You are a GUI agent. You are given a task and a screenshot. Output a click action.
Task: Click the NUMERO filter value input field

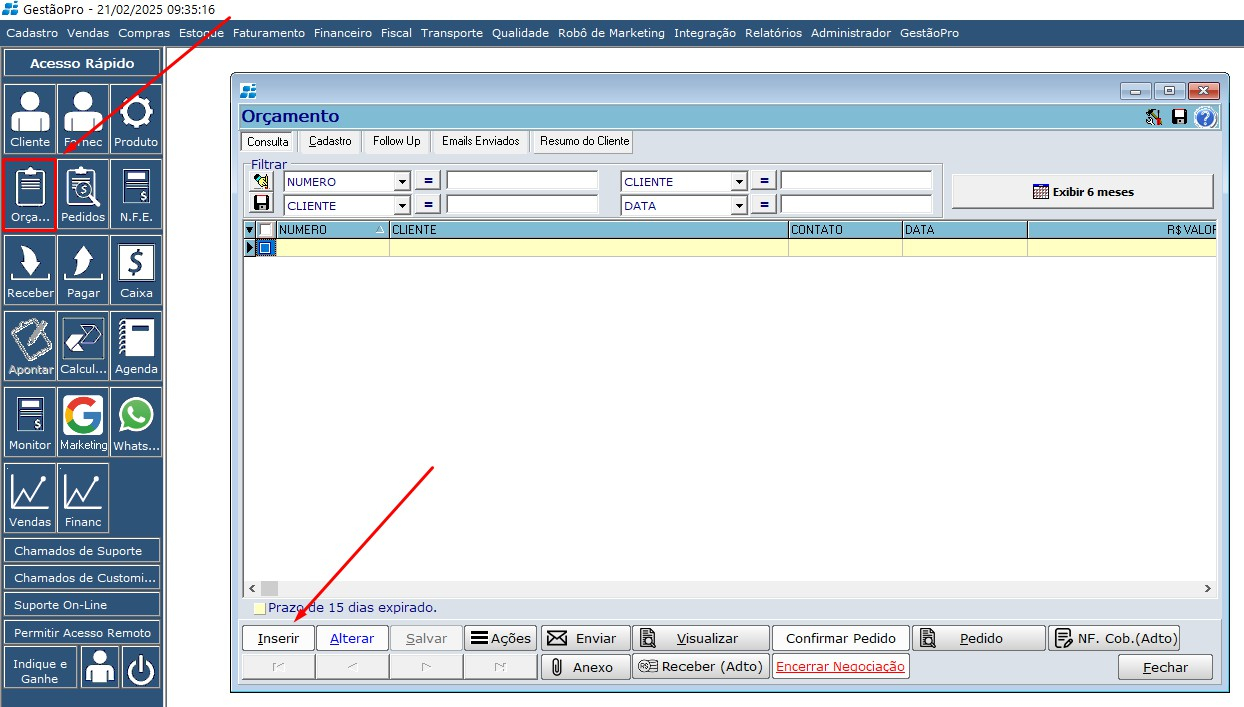click(x=522, y=182)
